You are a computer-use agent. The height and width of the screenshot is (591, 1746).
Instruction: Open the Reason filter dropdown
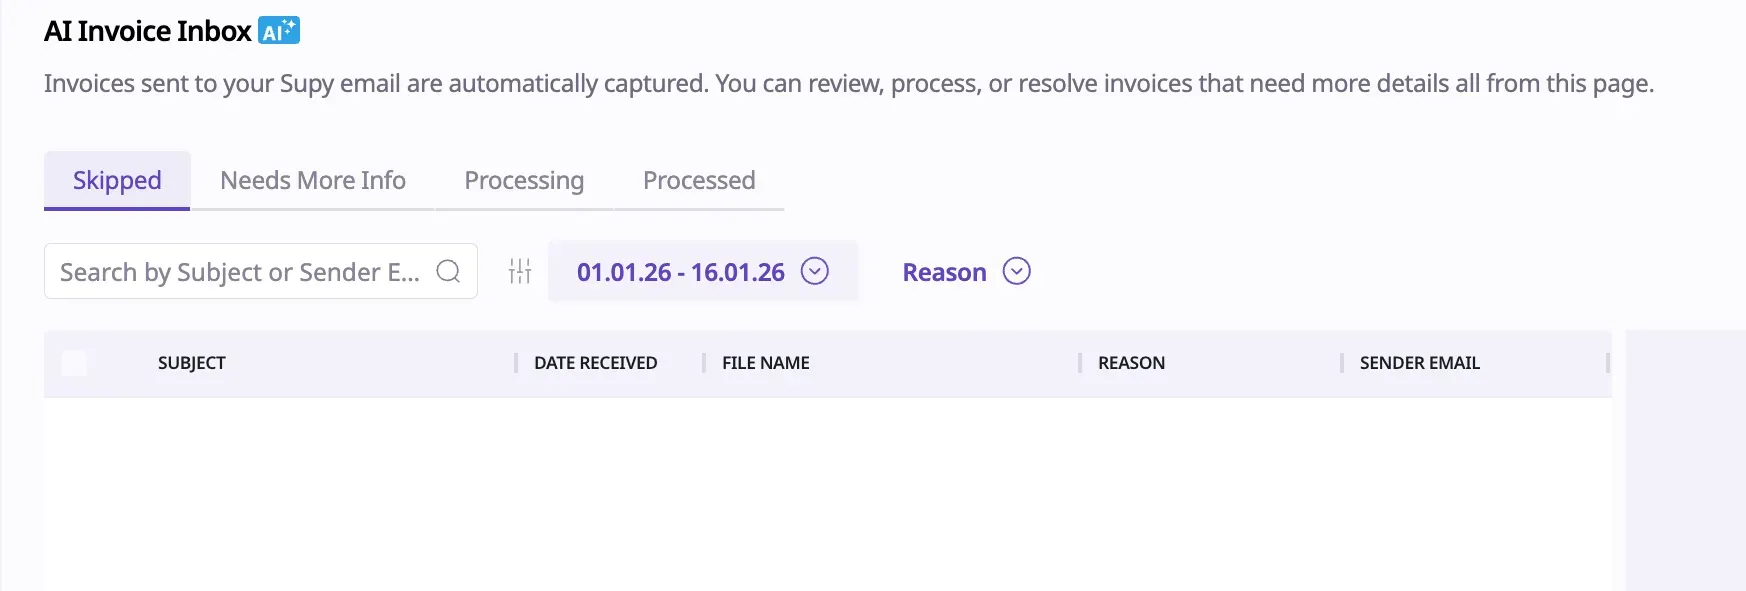(x=944, y=272)
